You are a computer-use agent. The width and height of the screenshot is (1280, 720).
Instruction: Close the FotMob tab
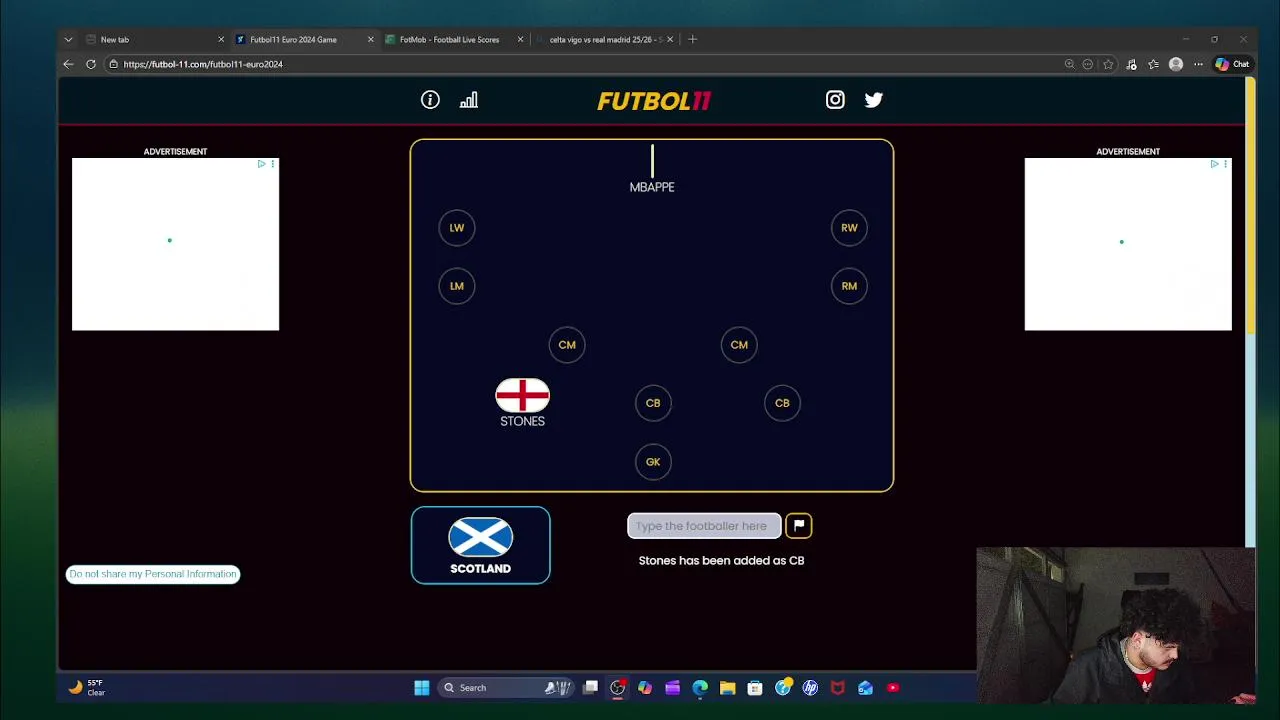click(520, 39)
